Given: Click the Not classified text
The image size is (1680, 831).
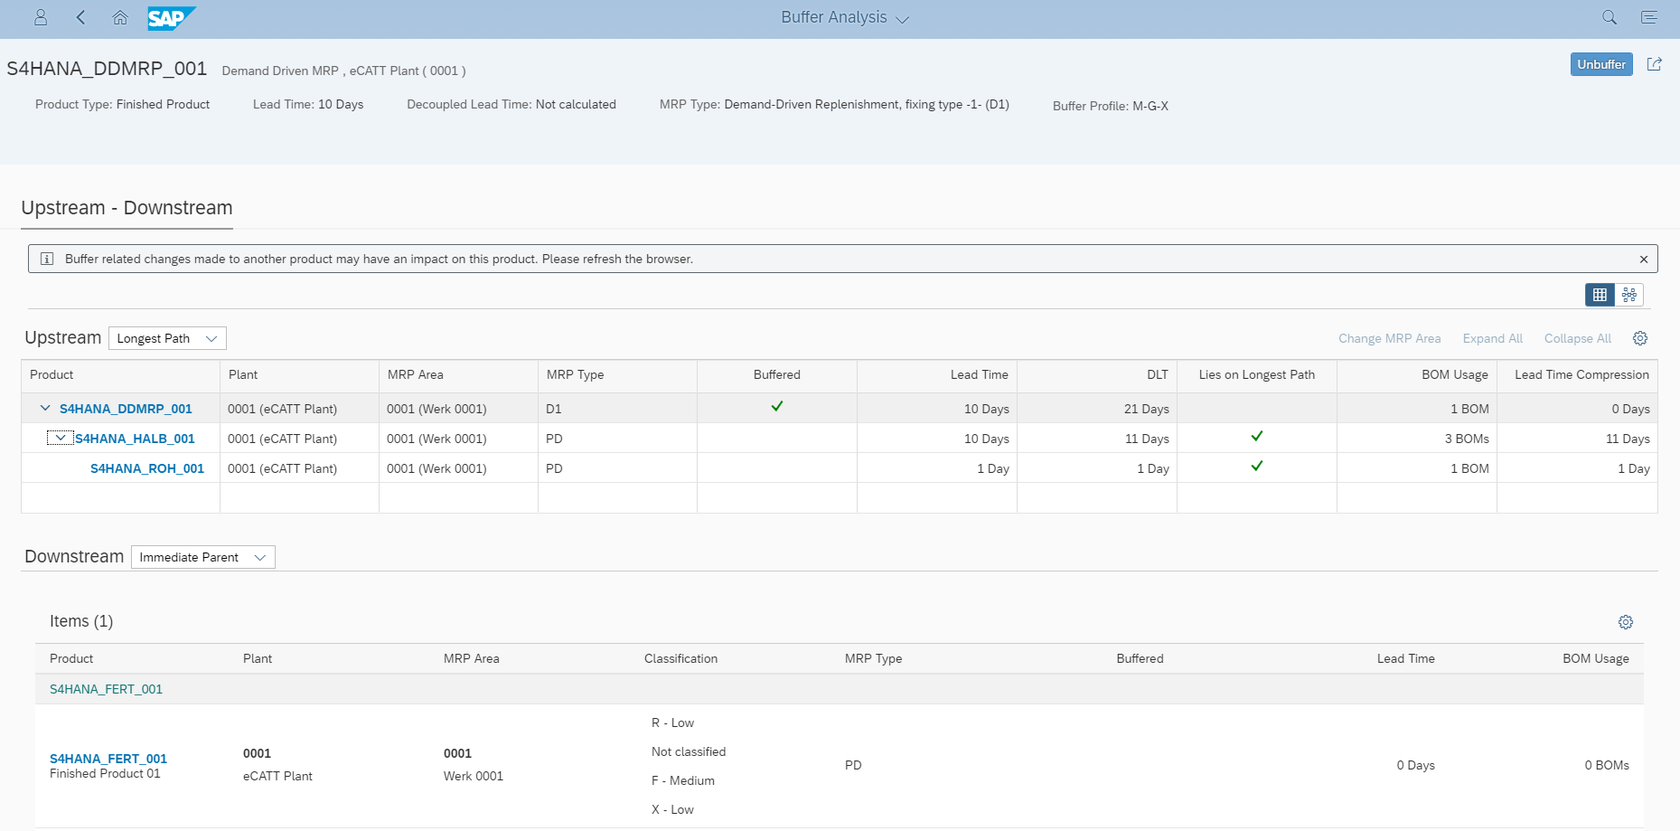Looking at the screenshot, I should pos(689,752).
